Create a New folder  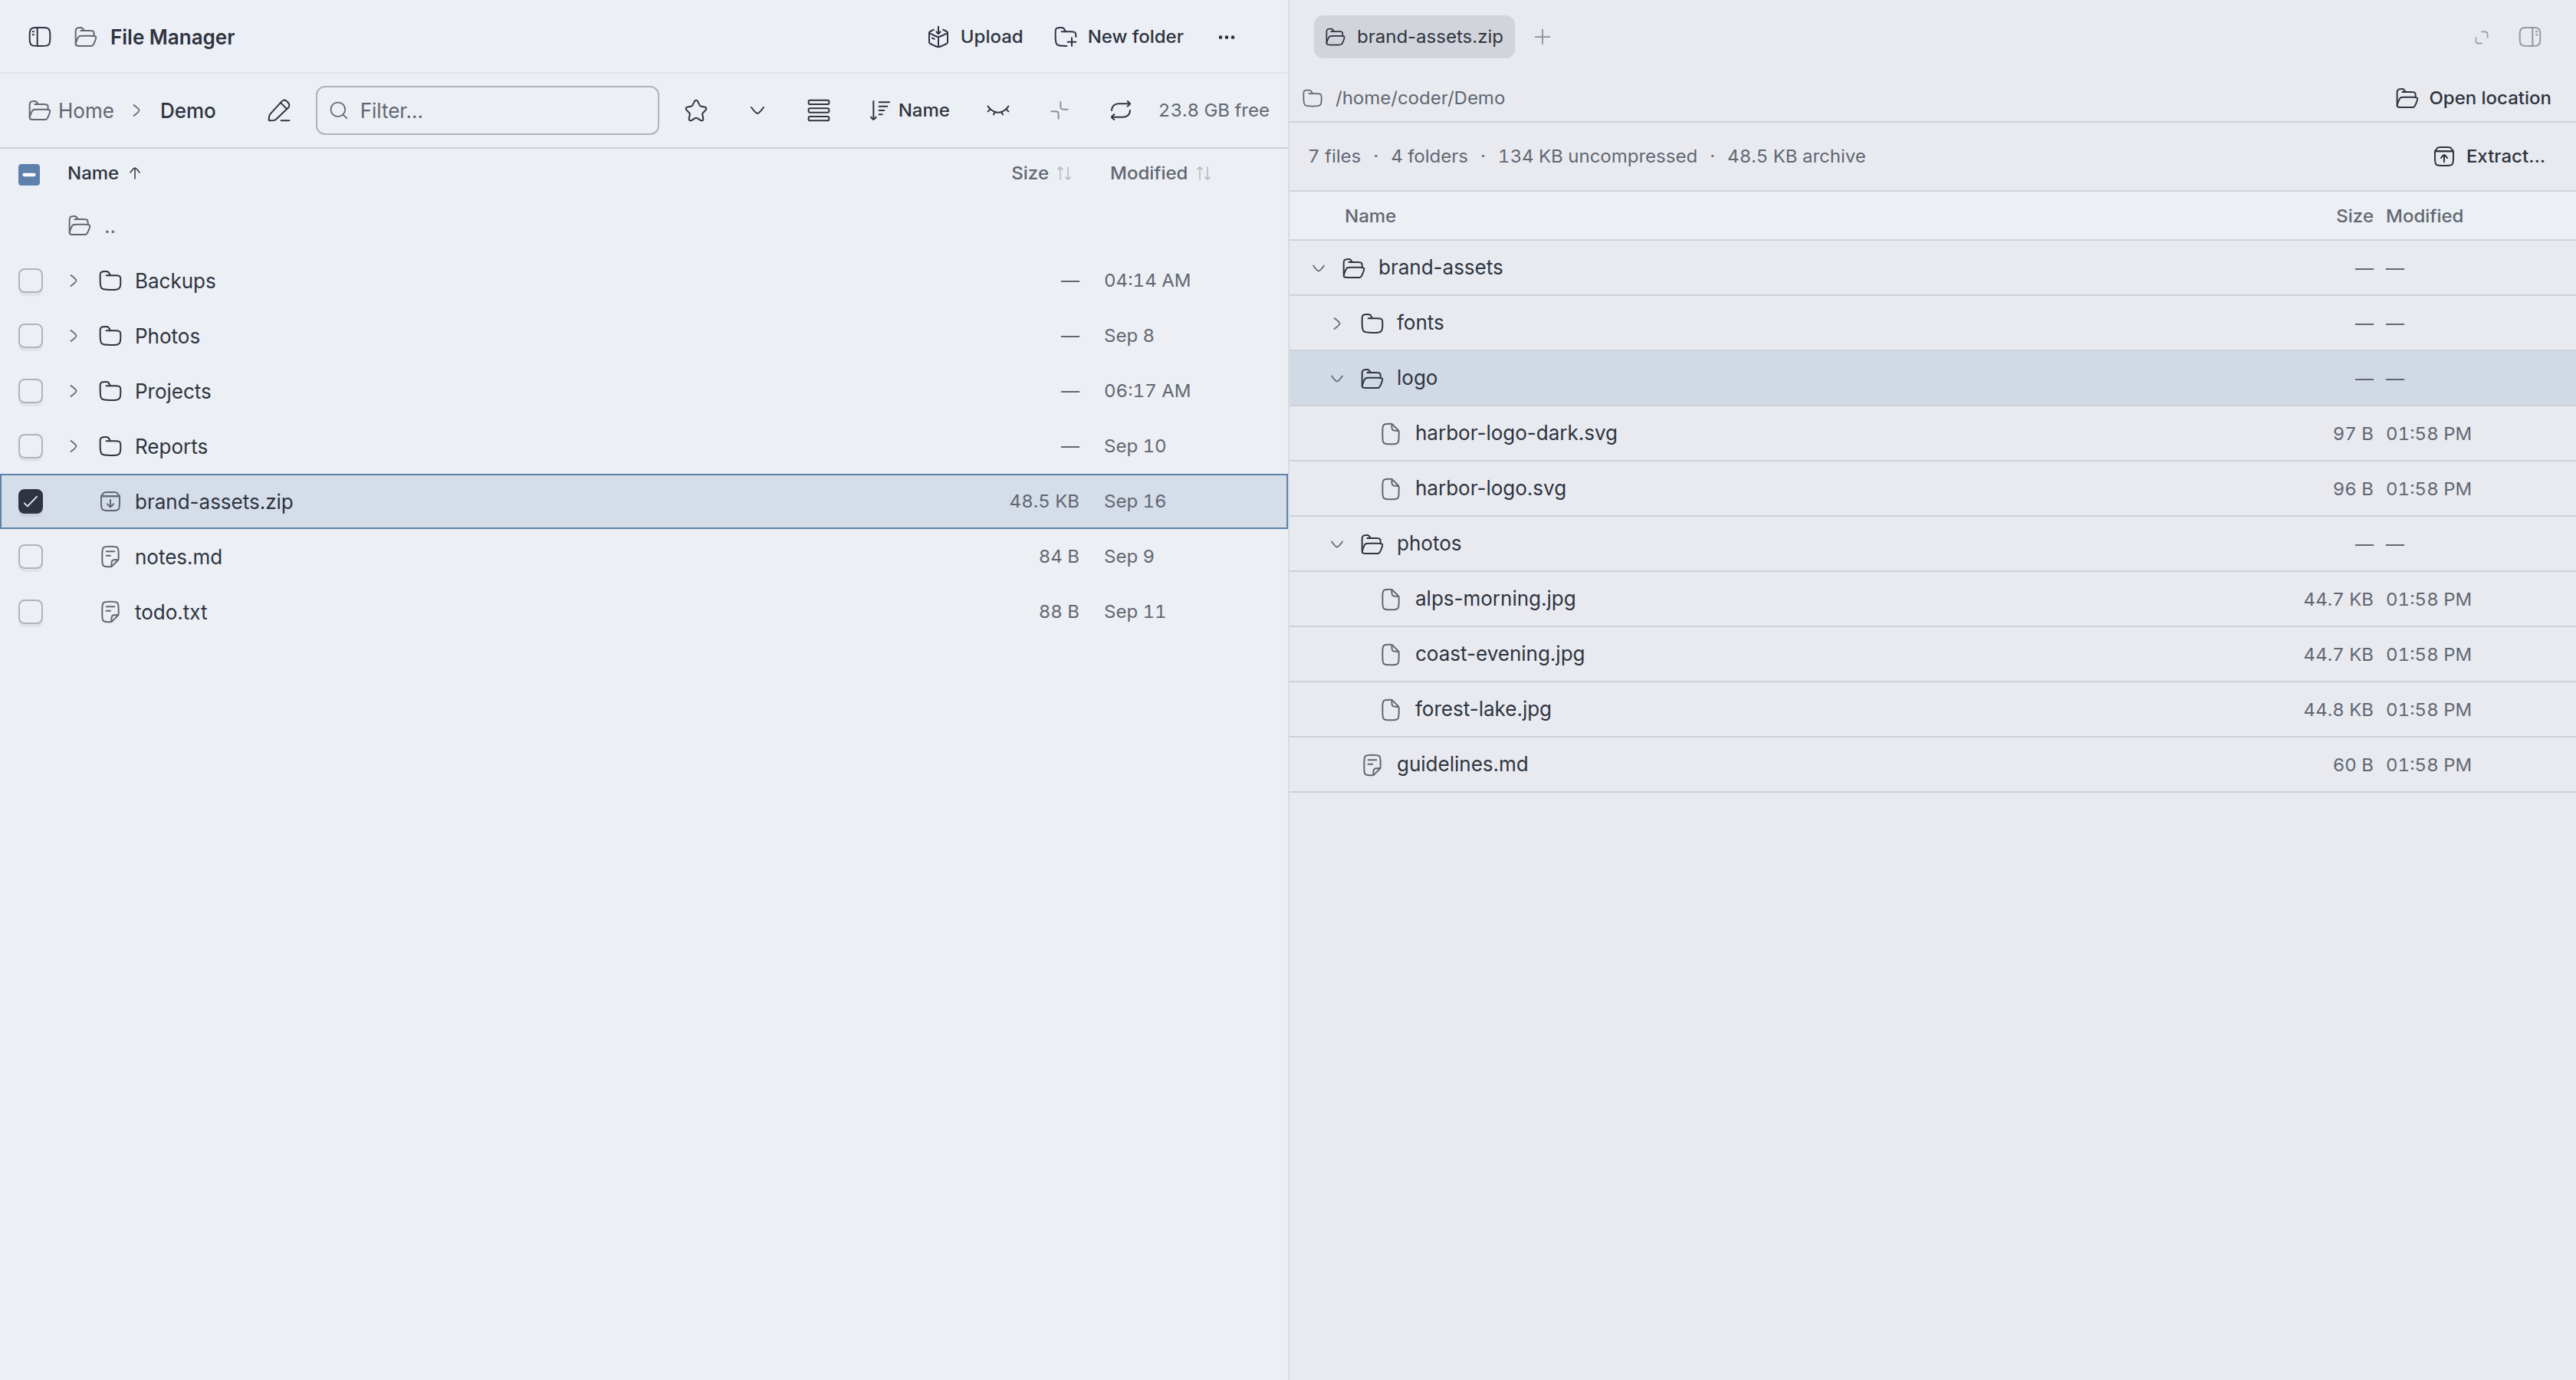point(1119,37)
